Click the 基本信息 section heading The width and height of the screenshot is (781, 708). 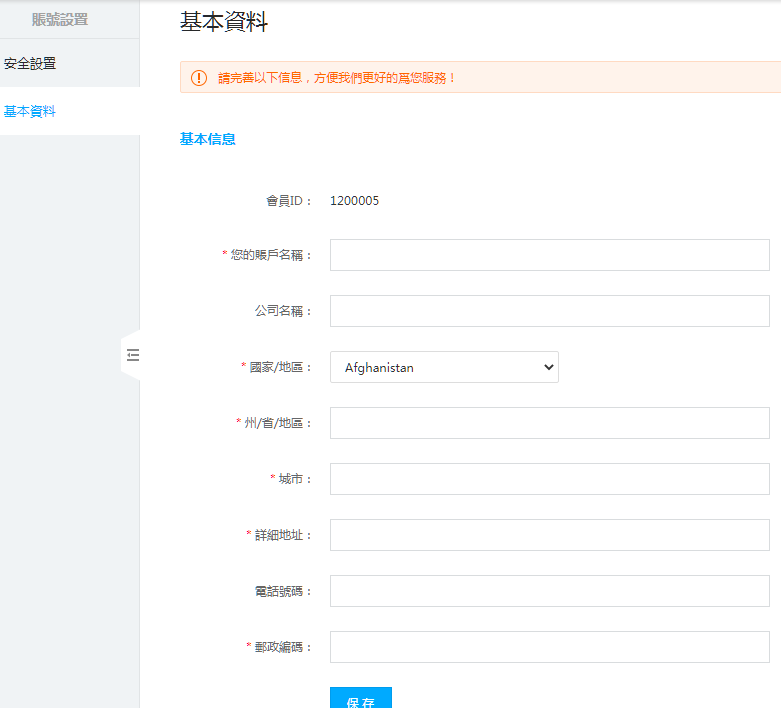pos(208,139)
